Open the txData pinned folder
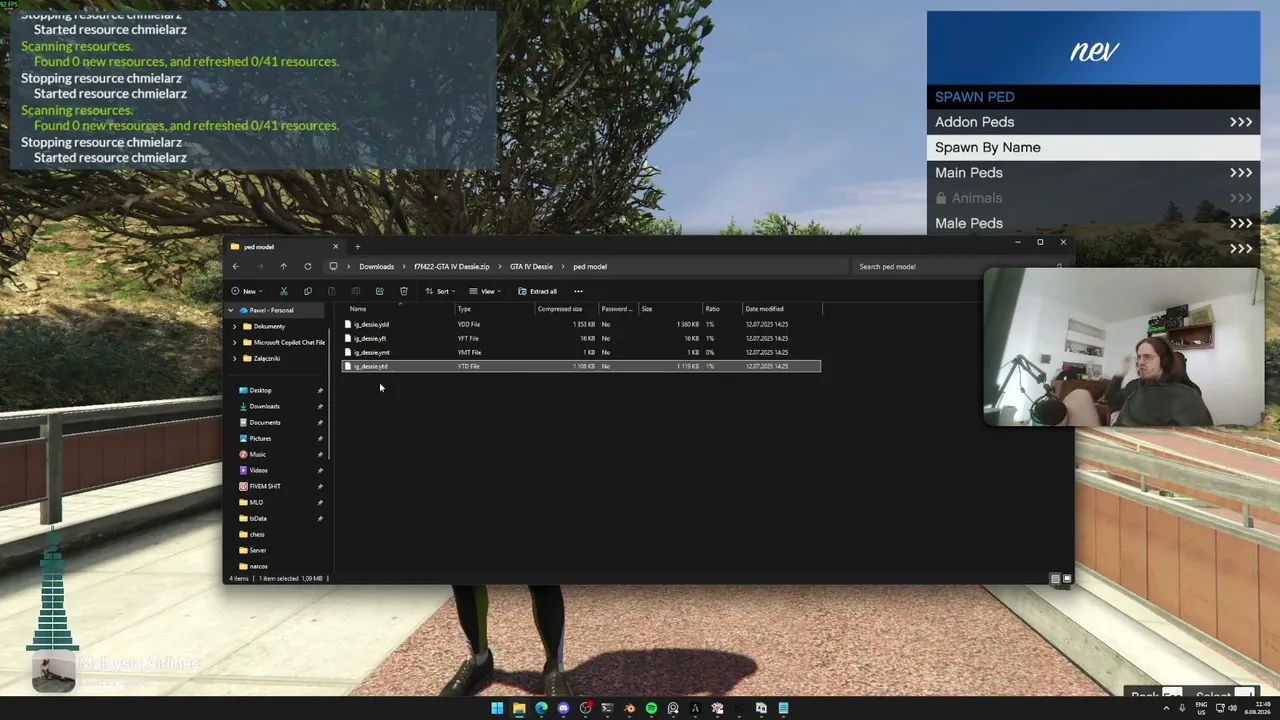This screenshot has width=1280, height=720. tap(258, 519)
